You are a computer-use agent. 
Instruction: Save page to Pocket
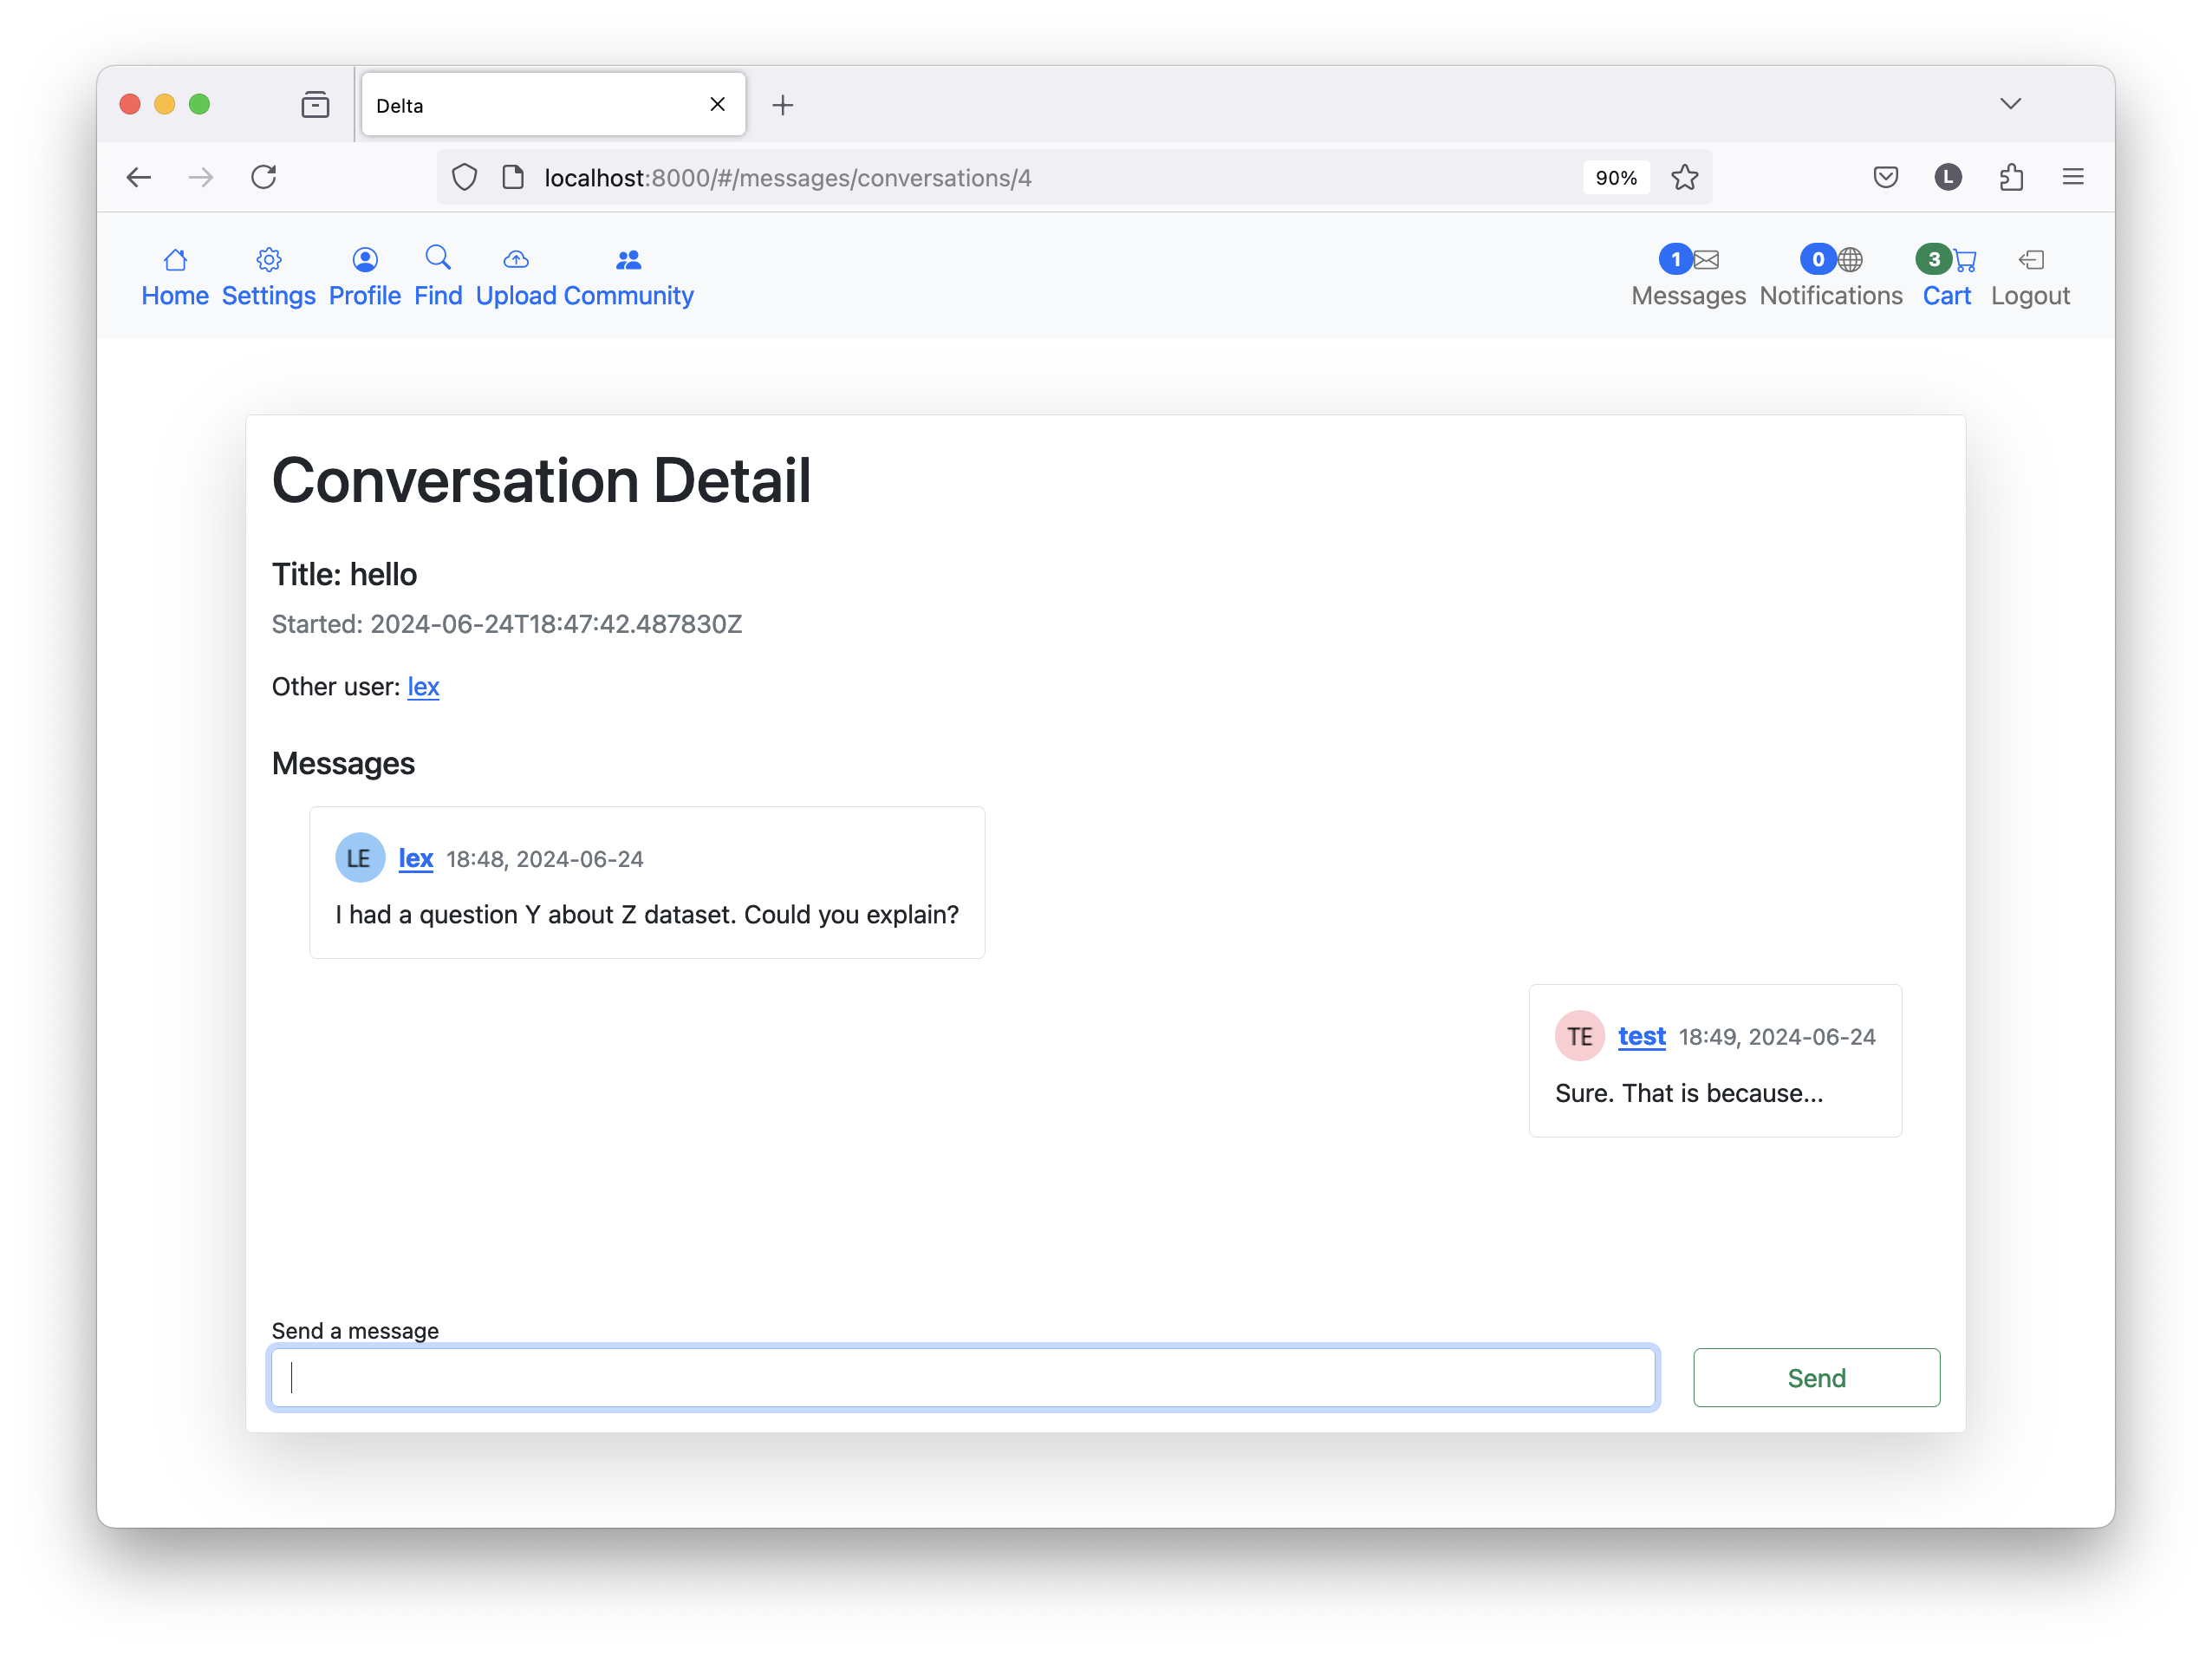click(1886, 177)
